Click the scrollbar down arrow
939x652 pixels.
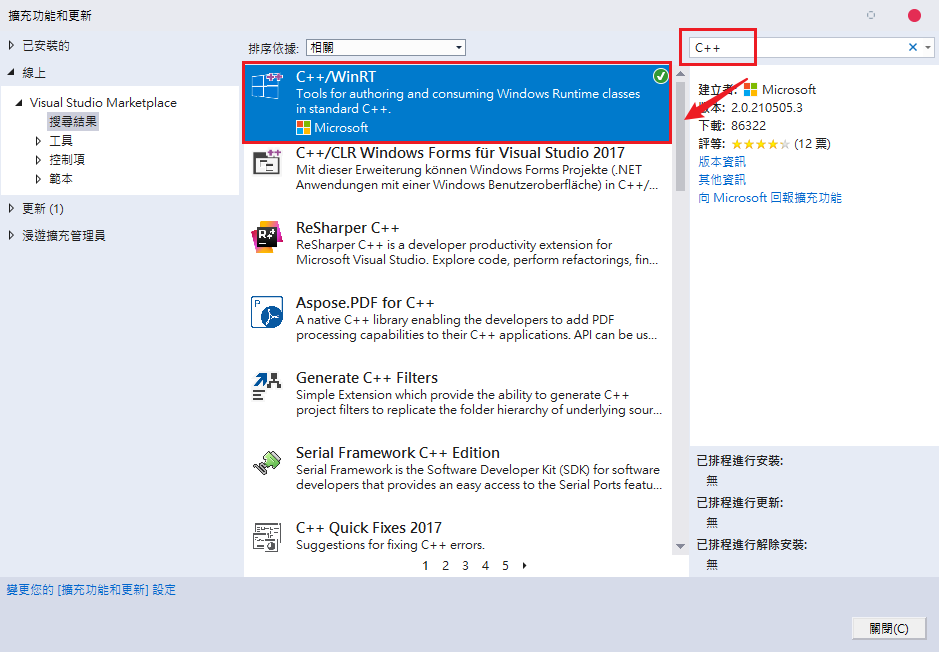click(x=680, y=546)
